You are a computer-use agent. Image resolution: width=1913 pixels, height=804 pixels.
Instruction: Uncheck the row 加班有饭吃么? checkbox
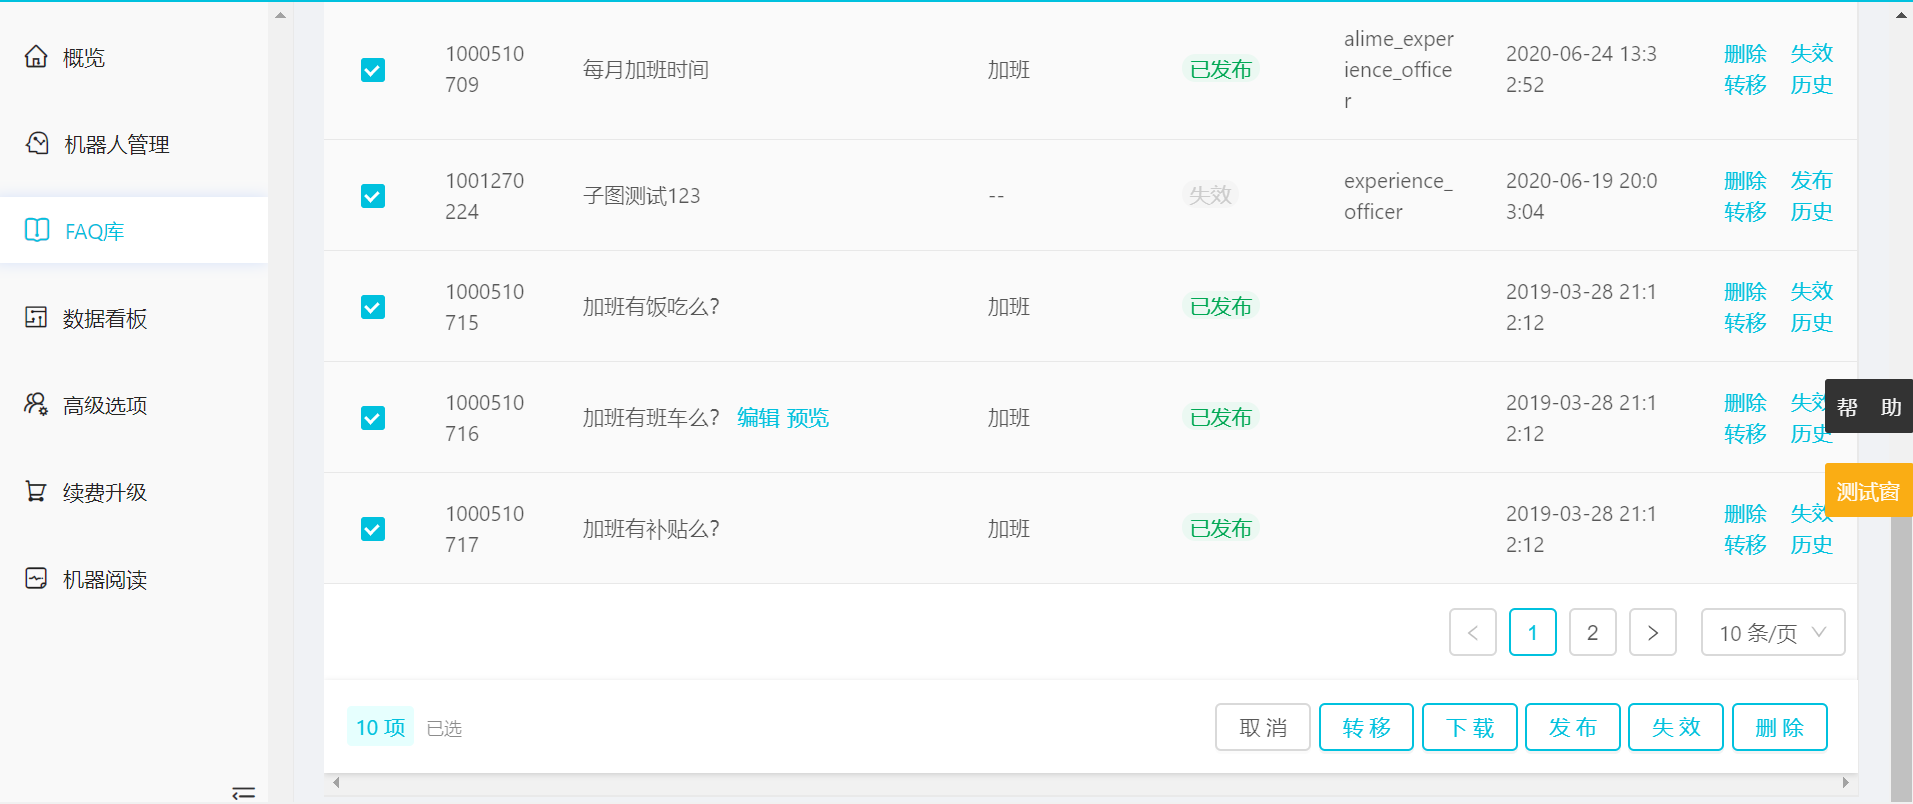(x=373, y=307)
